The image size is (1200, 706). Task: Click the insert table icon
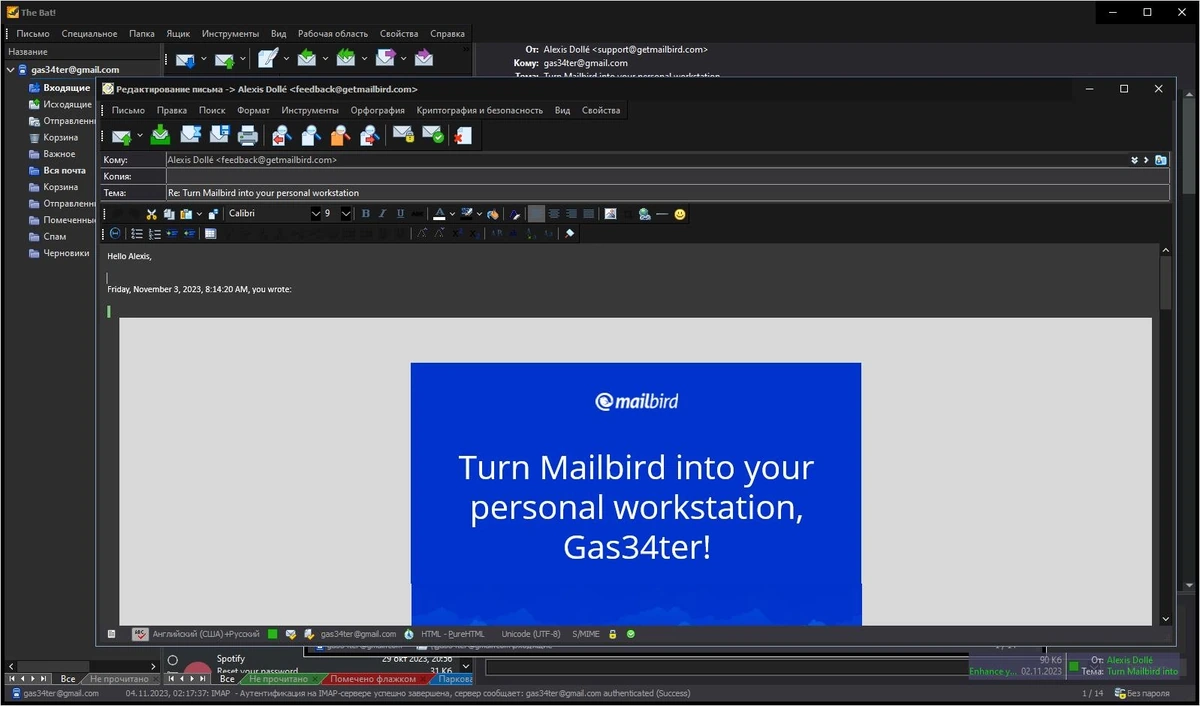[x=210, y=233]
